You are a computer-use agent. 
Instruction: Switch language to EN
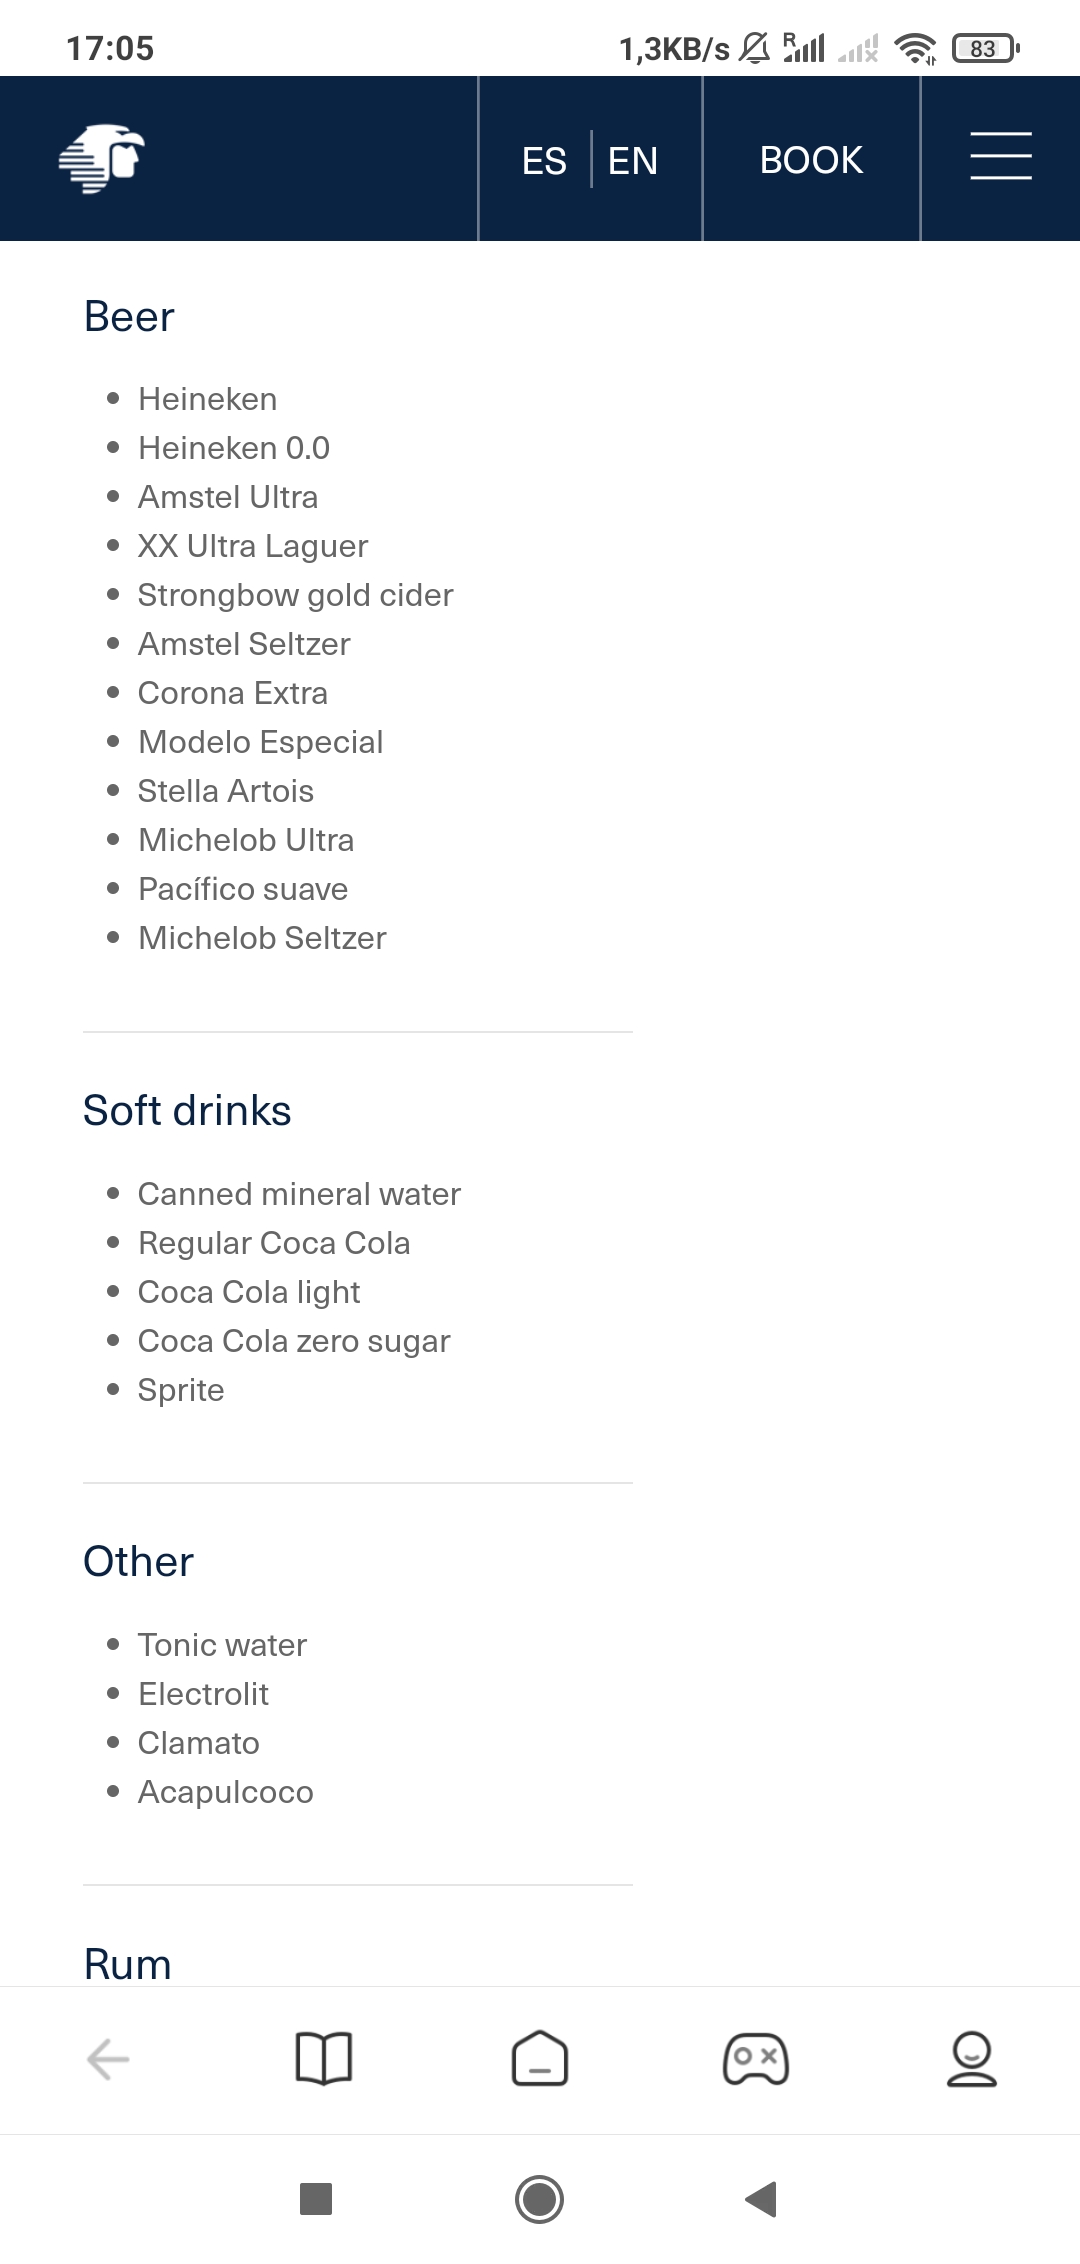pos(633,160)
